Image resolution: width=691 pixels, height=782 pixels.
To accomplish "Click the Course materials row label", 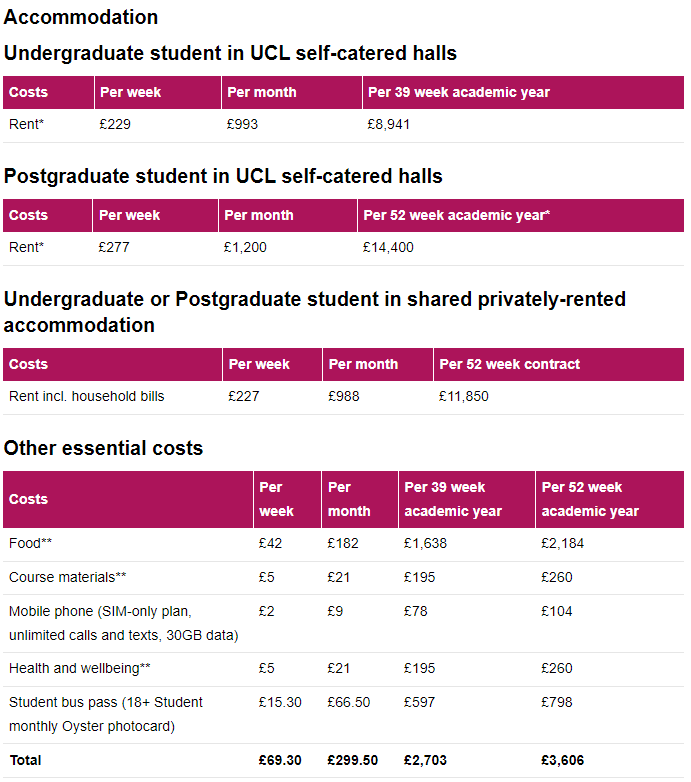I will coord(68,577).
